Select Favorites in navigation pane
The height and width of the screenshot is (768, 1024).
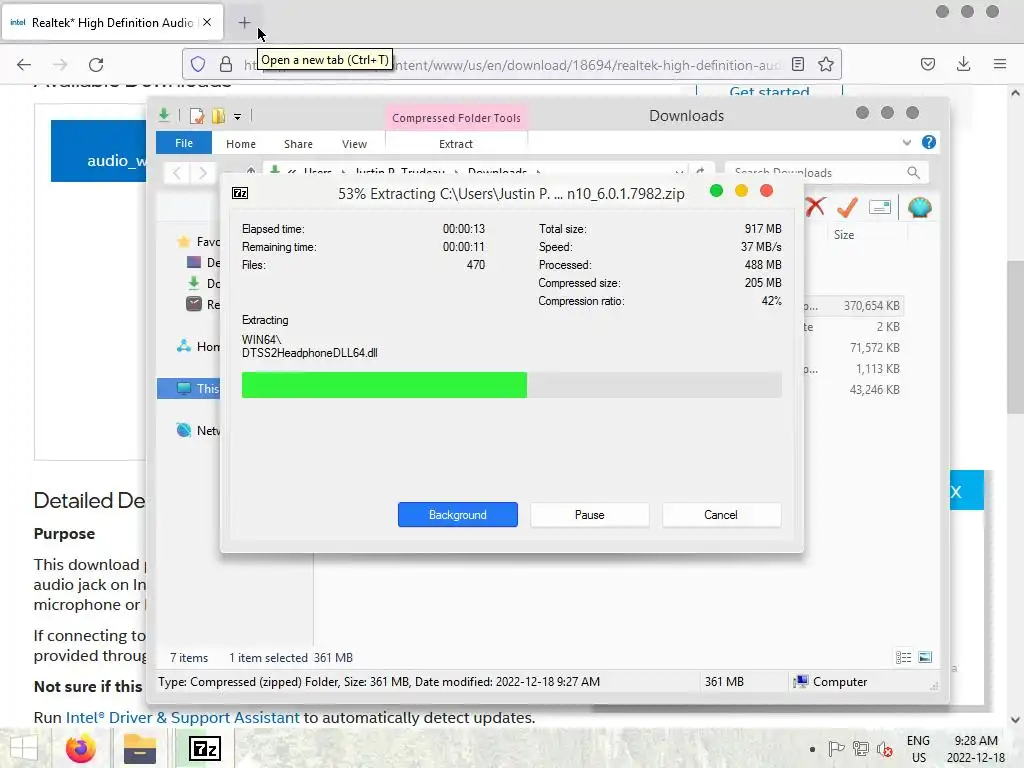(x=199, y=242)
